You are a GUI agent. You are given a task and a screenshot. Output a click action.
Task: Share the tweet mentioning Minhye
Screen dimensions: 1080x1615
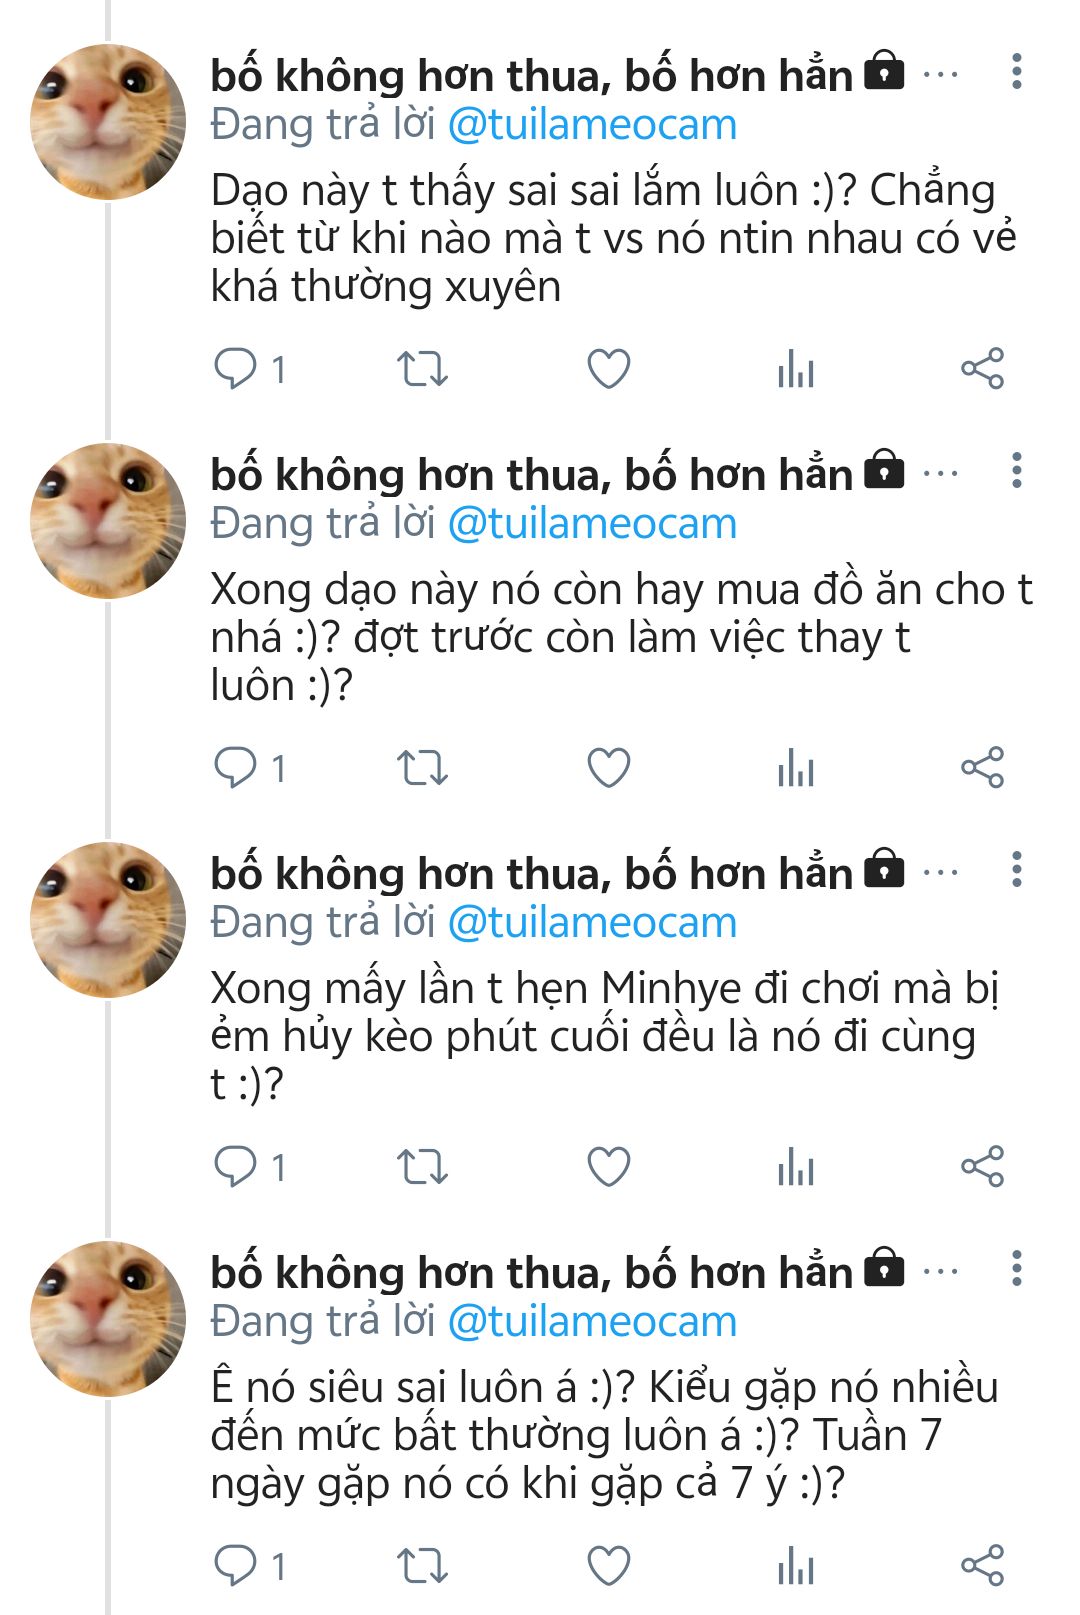tap(982, 1167)
